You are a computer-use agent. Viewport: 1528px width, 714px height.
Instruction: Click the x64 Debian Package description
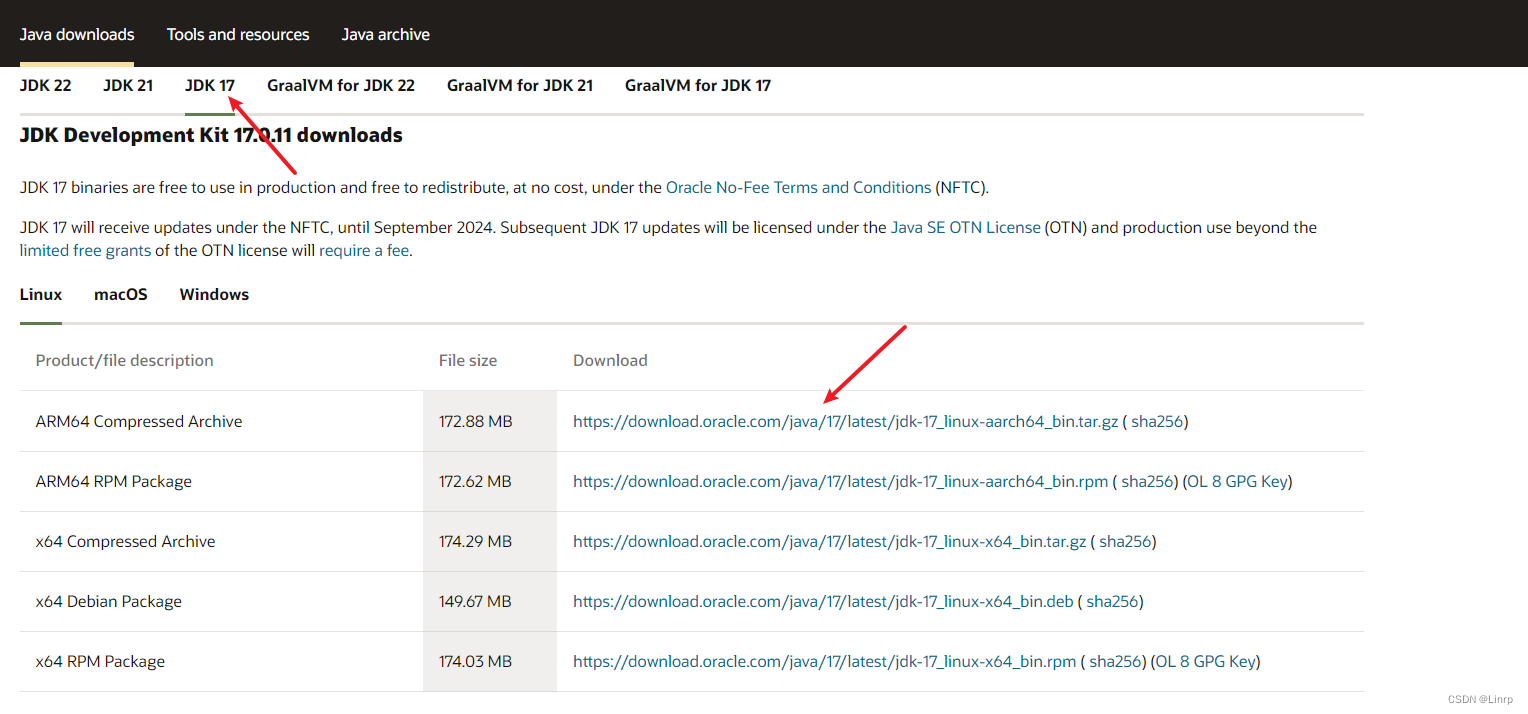click(x=108, y=601)
